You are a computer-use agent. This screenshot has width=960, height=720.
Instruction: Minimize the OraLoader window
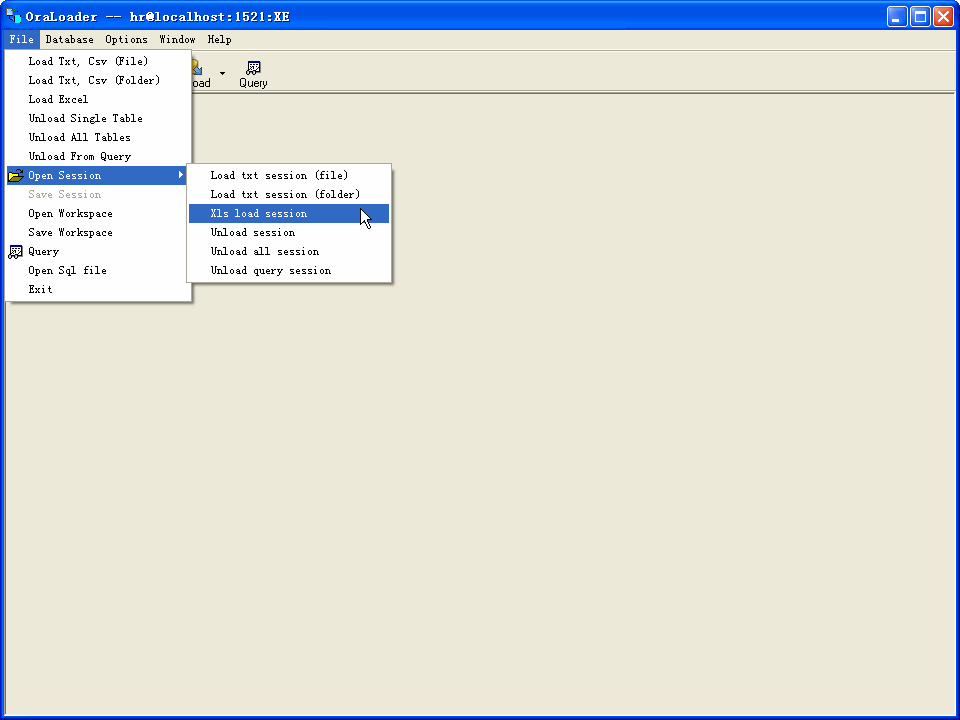(x=897, y=17)
